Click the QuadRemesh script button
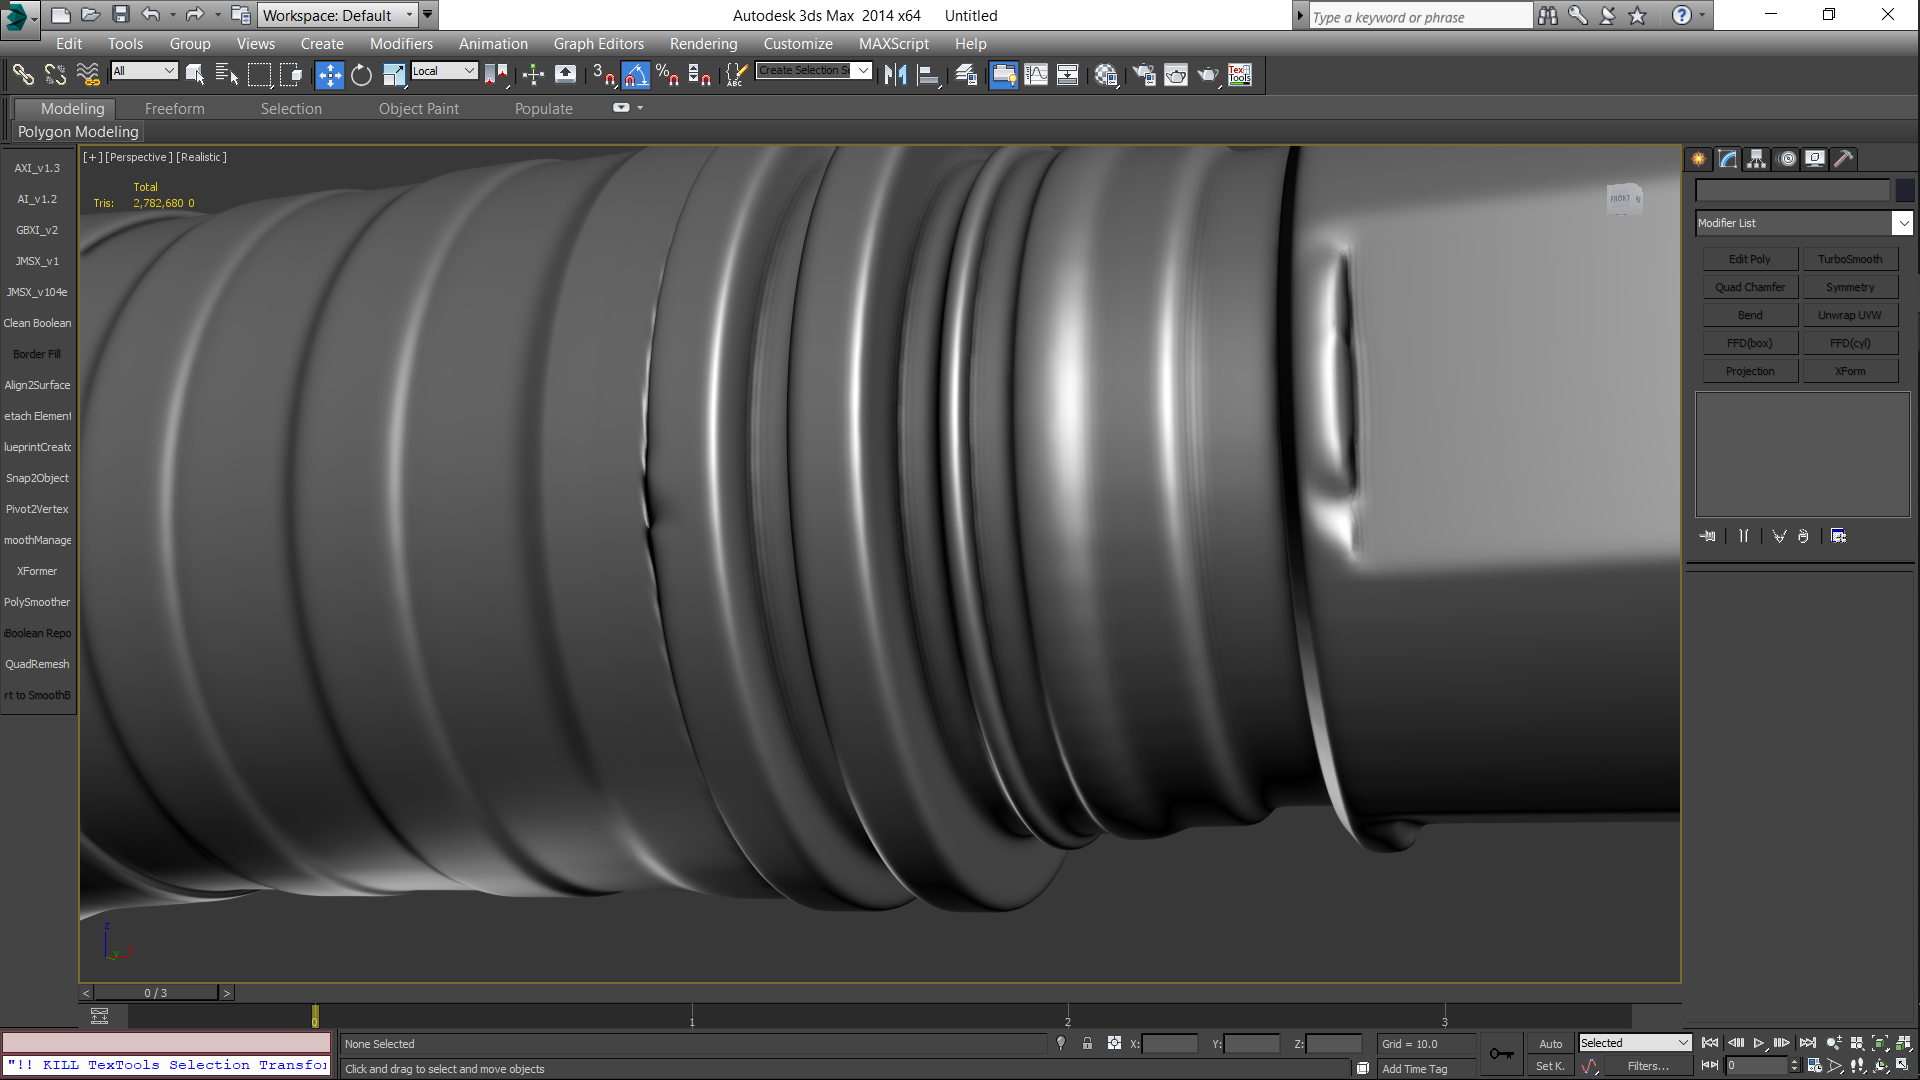This screenshot has width=1920, height=1080. click(38, 664)
